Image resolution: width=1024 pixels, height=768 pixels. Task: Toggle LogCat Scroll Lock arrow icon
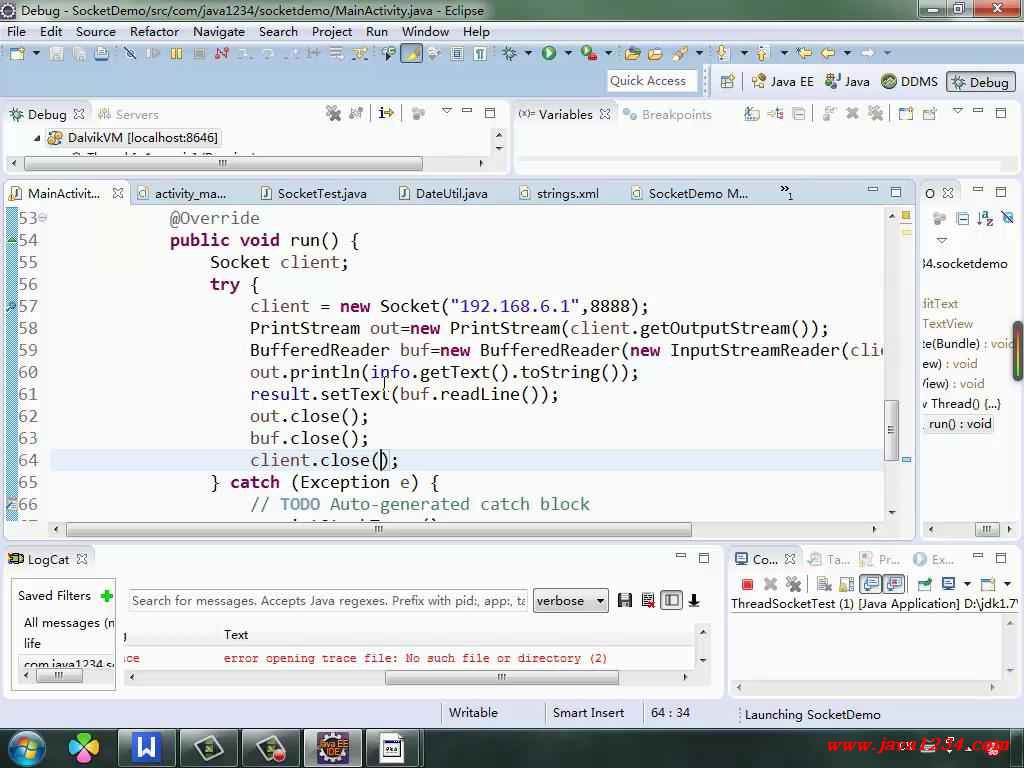(694, 601)
